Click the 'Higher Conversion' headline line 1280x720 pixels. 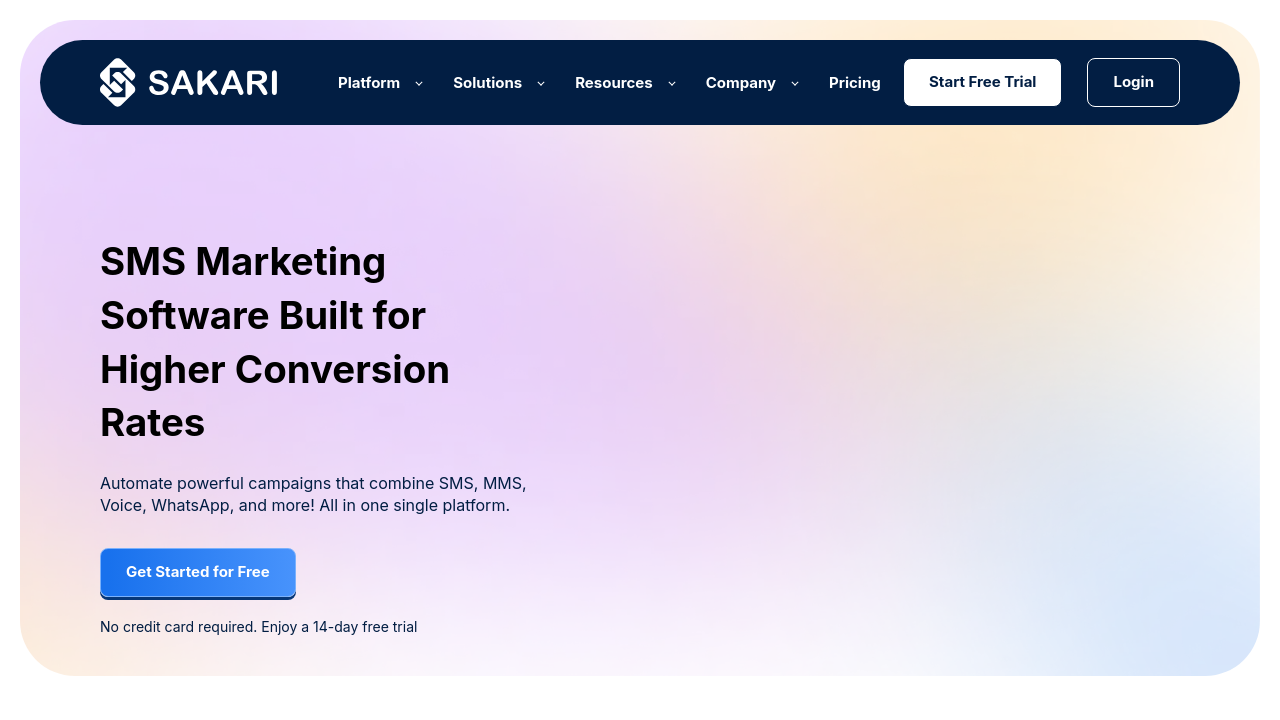(275, 370)
